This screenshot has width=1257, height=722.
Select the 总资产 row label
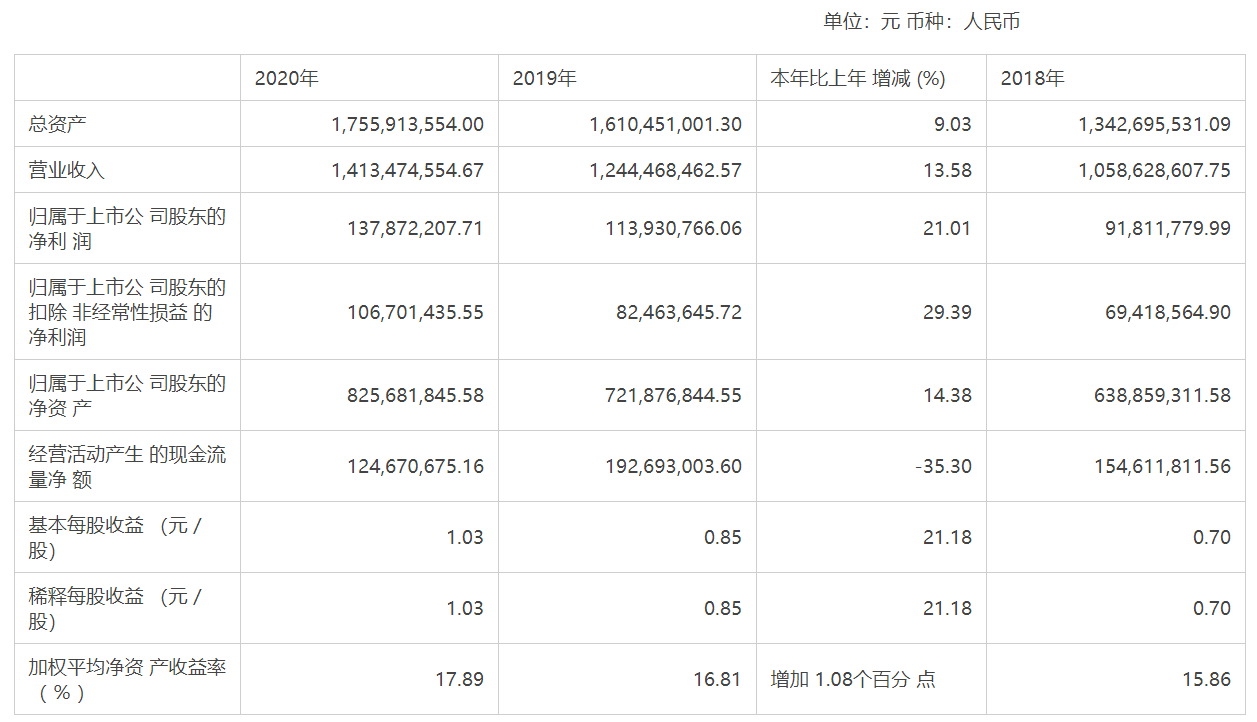(58, 124)
